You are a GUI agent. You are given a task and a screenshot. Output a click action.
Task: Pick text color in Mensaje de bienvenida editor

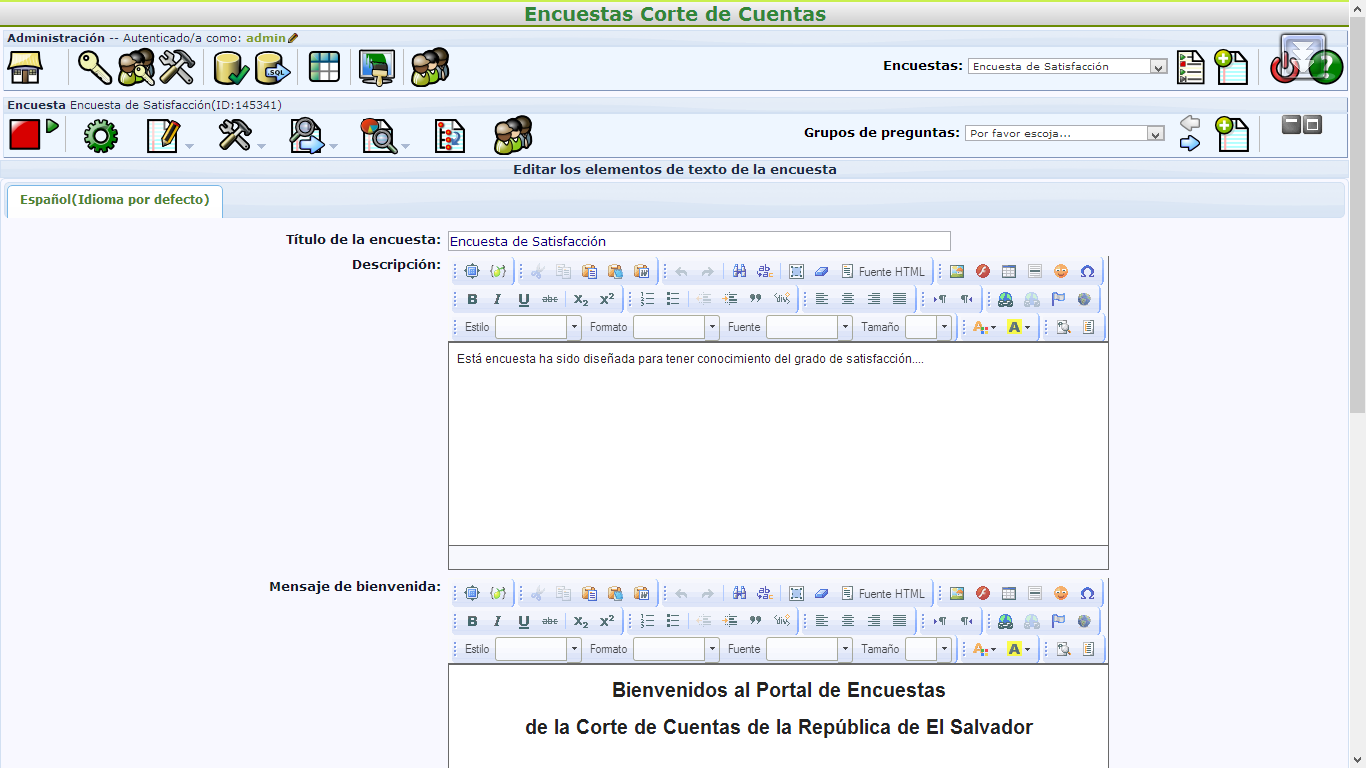(984, 649)
